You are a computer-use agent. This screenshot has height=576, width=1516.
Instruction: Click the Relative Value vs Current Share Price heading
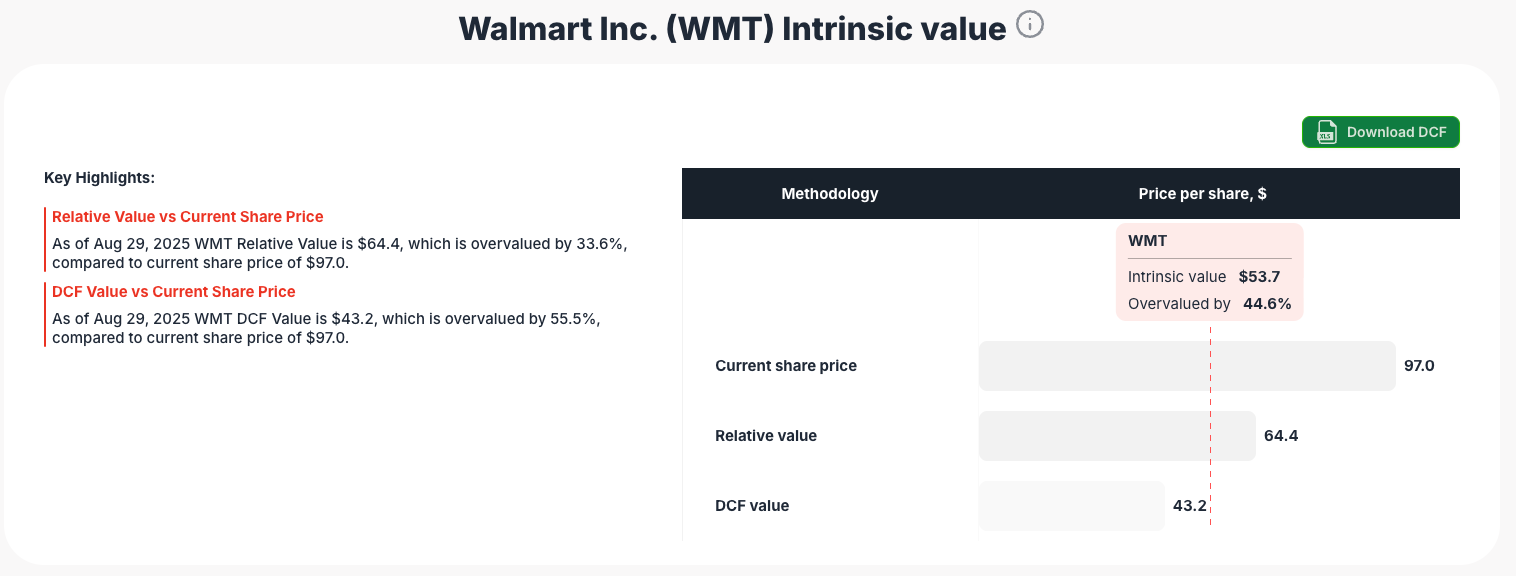[x=187, y=216]
